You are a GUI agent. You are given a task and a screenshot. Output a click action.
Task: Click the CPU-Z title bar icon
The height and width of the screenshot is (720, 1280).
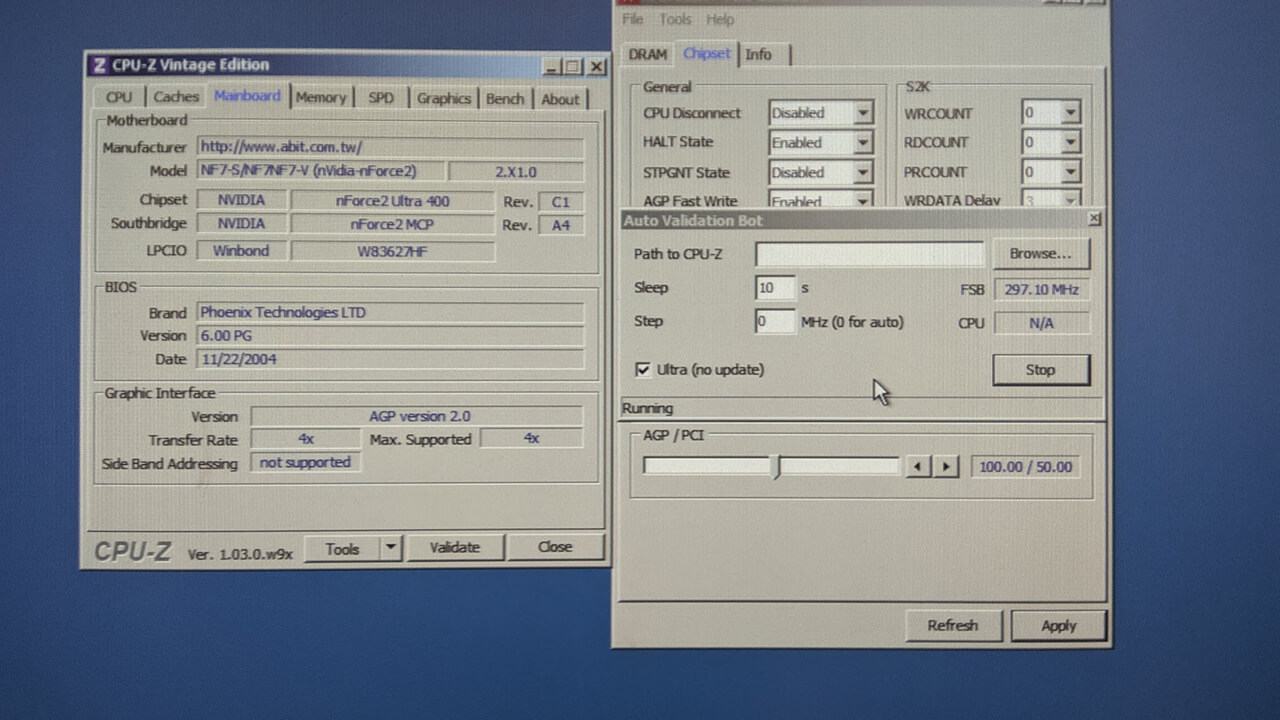pos(99,66)
